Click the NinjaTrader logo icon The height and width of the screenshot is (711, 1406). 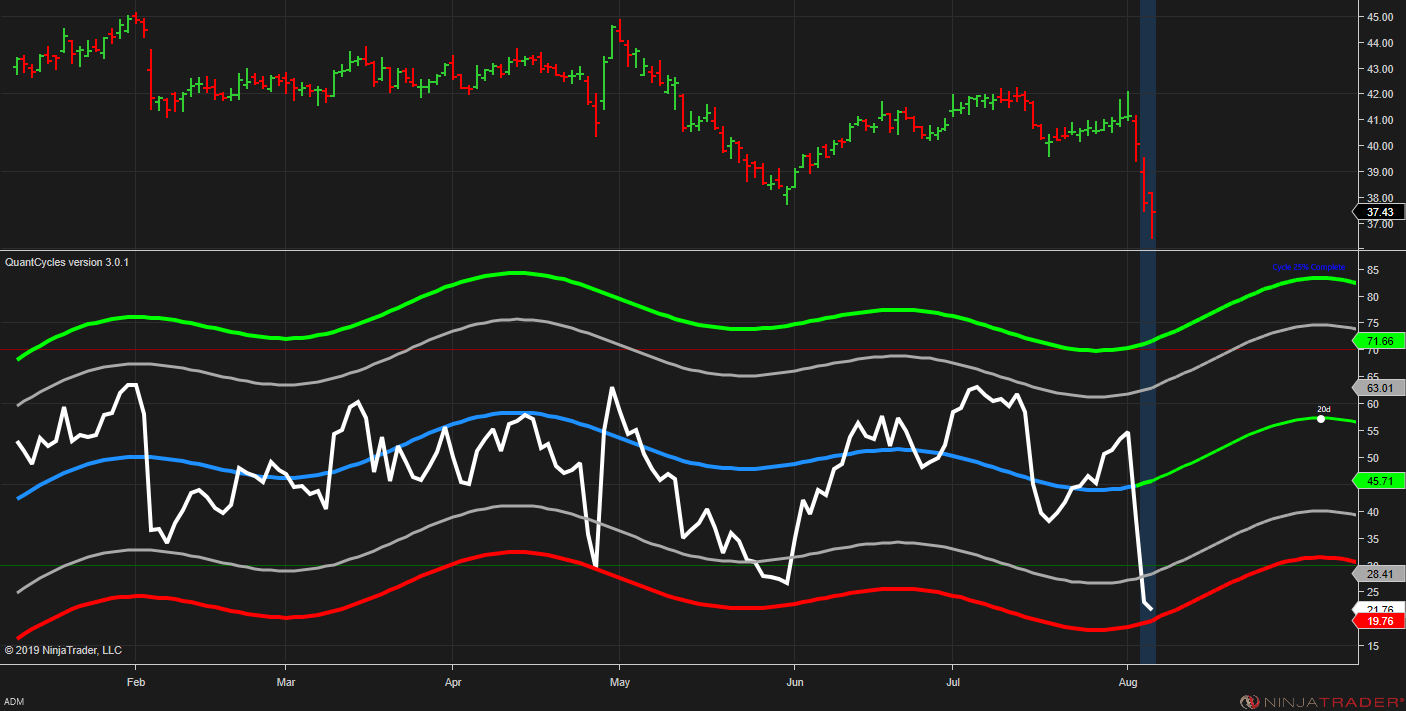[1247, 702]
